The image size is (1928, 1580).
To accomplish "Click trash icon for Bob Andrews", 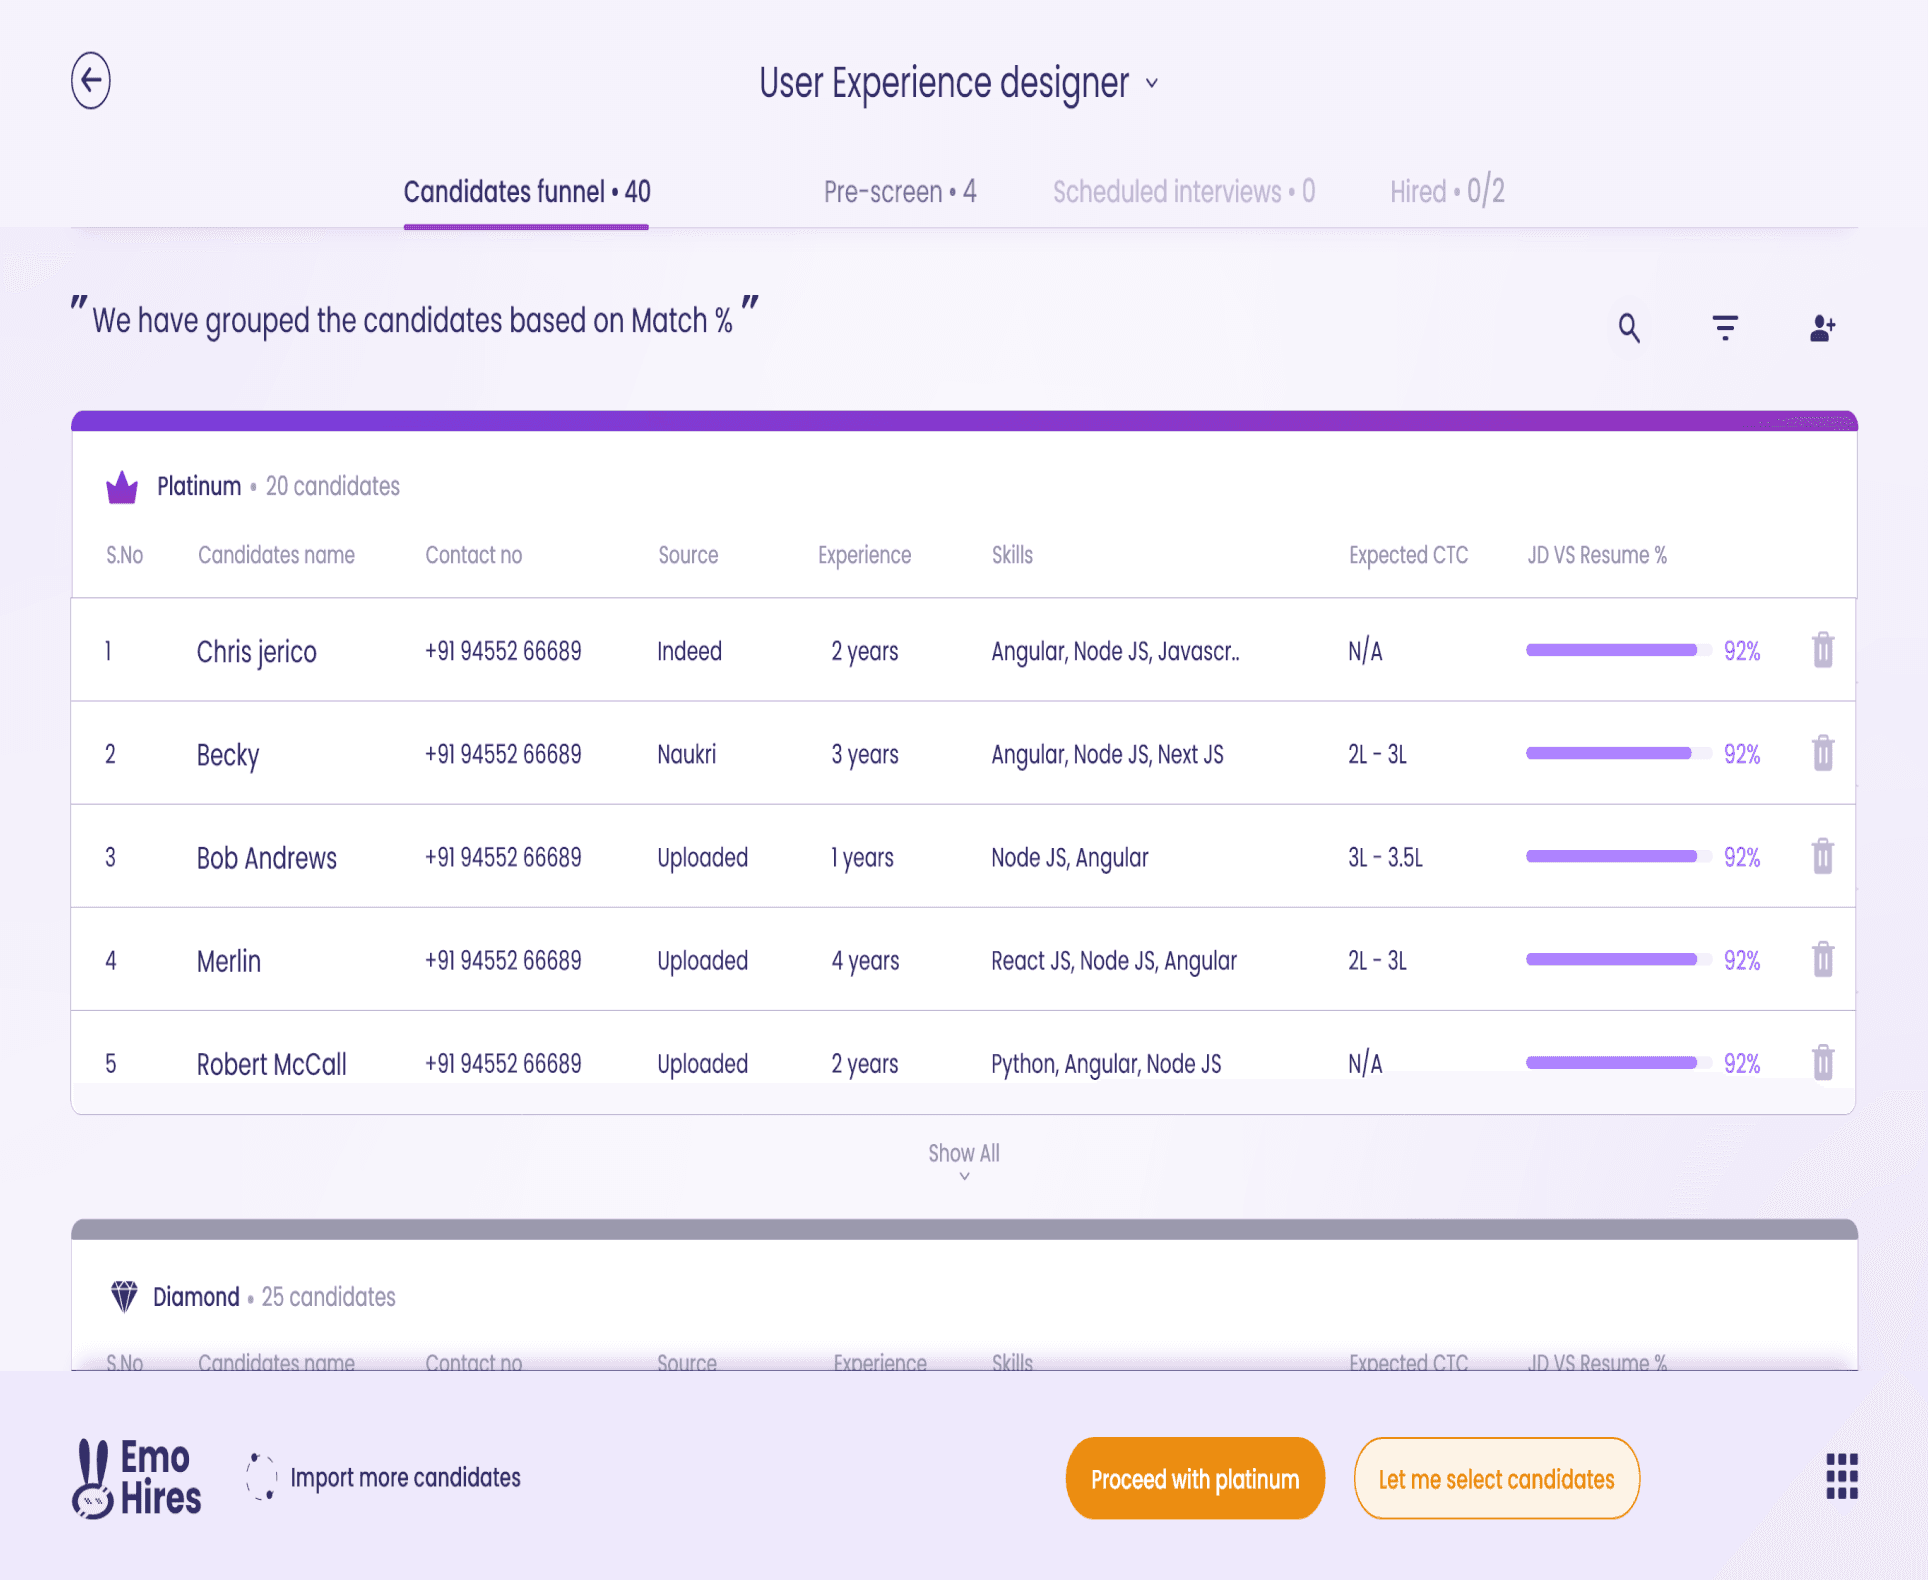I will tap(1822, 856).
